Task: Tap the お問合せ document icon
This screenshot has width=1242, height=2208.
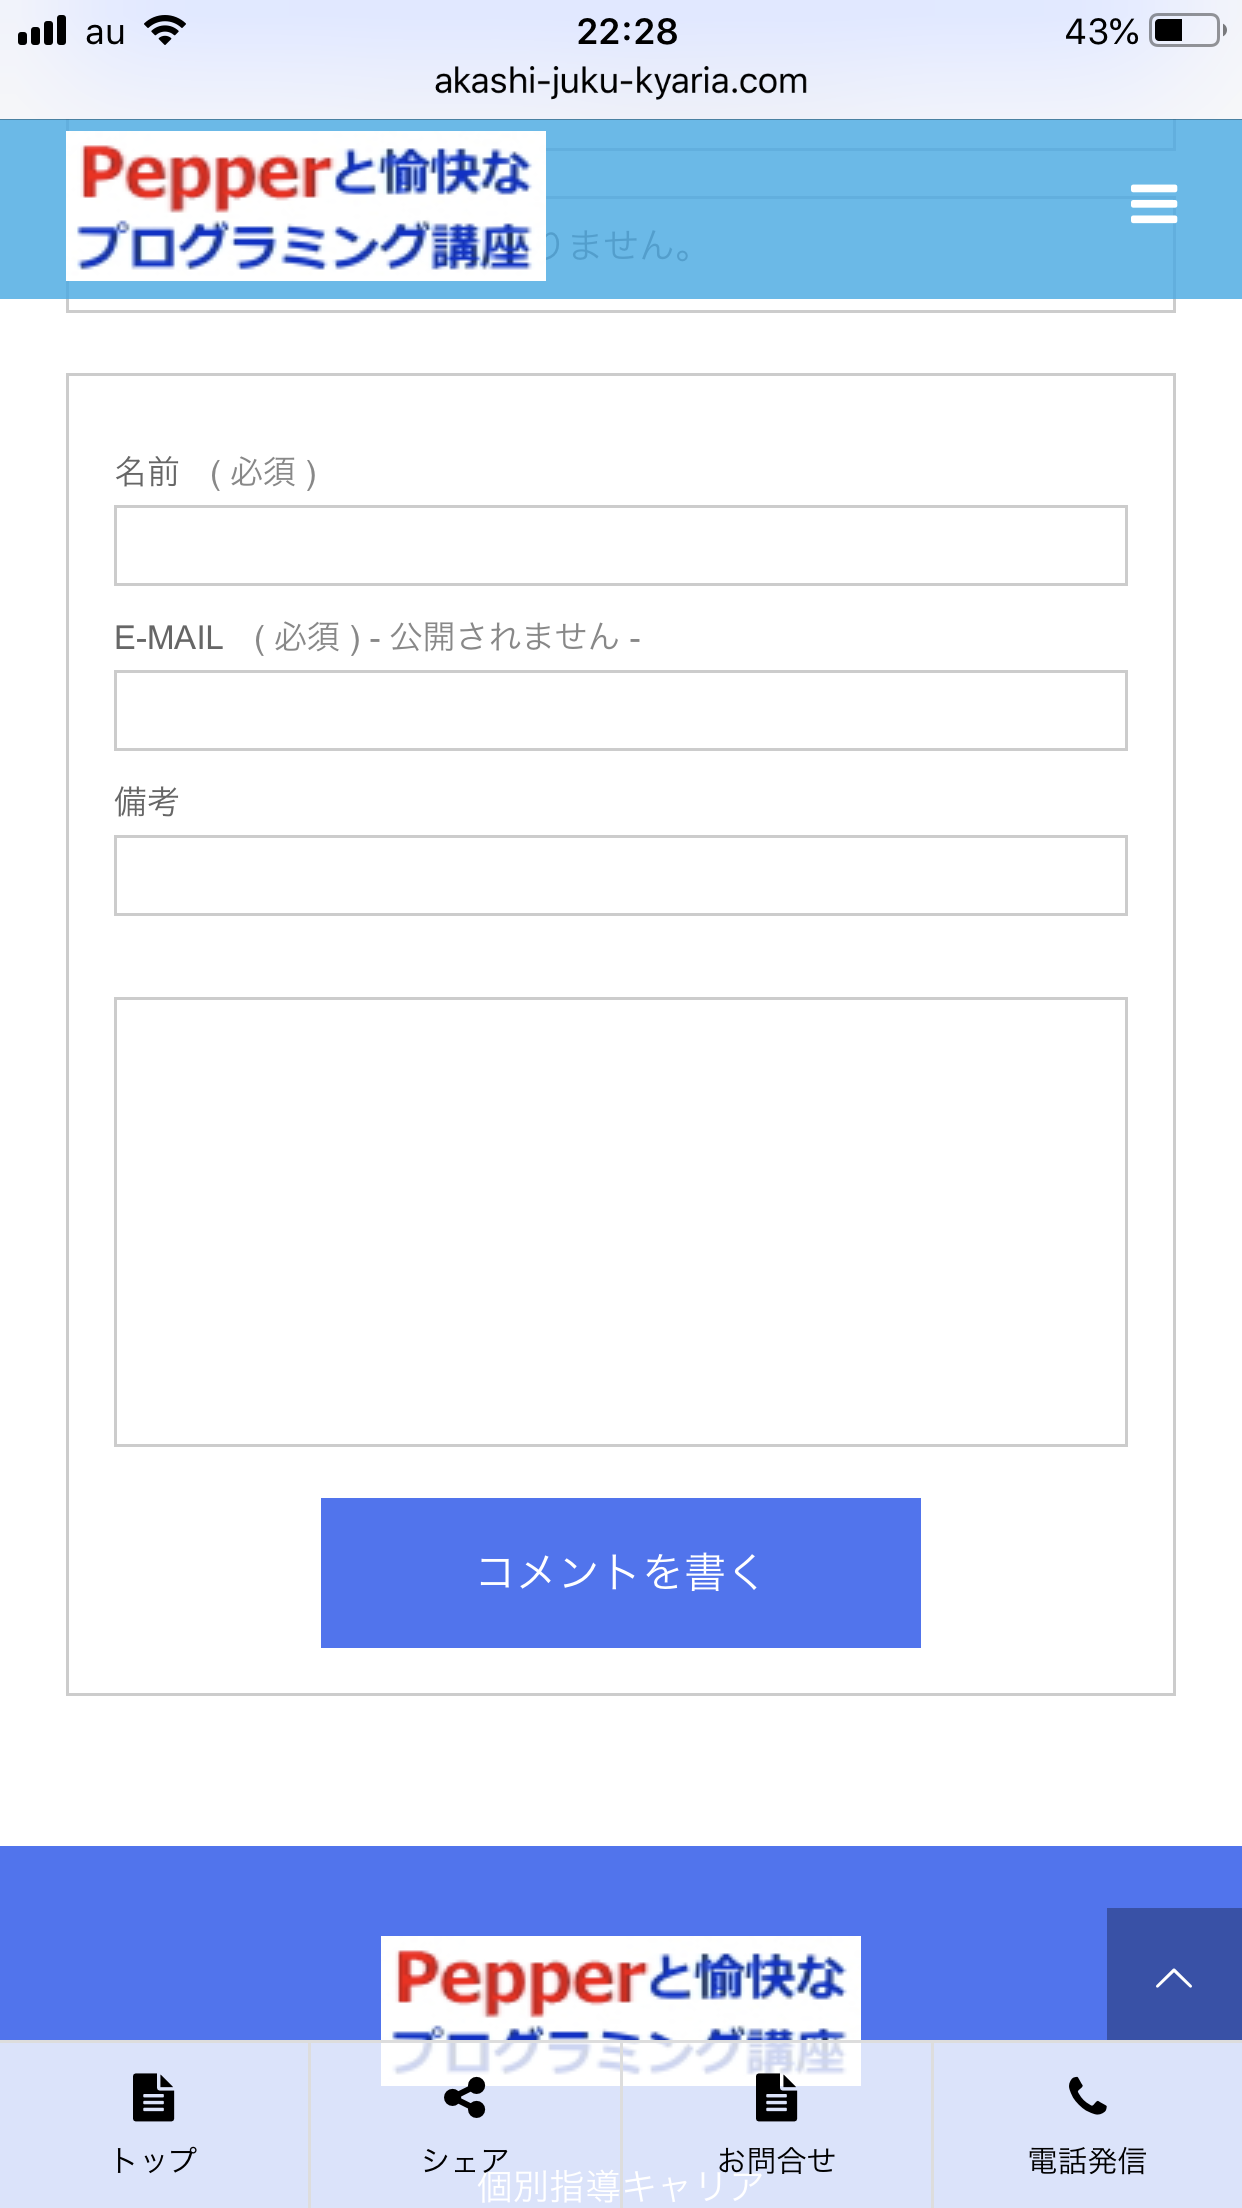Action: pos(777,2097)
